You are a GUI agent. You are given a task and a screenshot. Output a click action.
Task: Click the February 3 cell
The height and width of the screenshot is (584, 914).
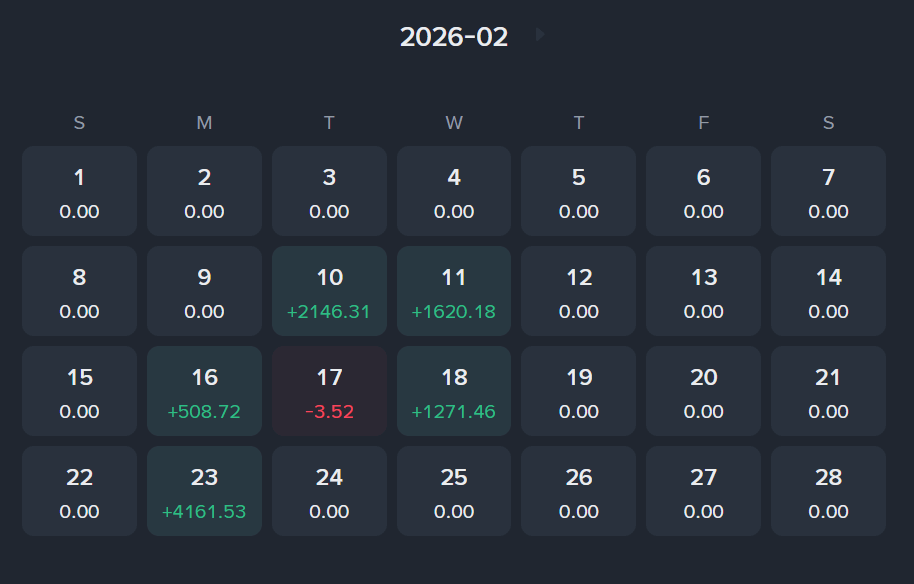point(329,191)
